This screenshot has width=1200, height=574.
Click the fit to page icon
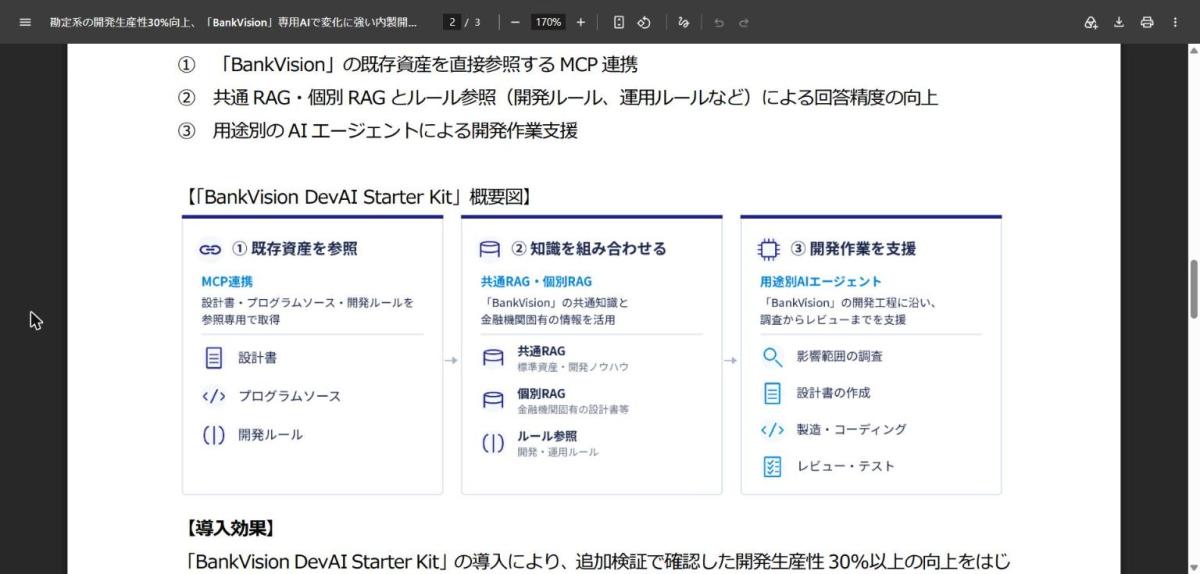point(618,22)
